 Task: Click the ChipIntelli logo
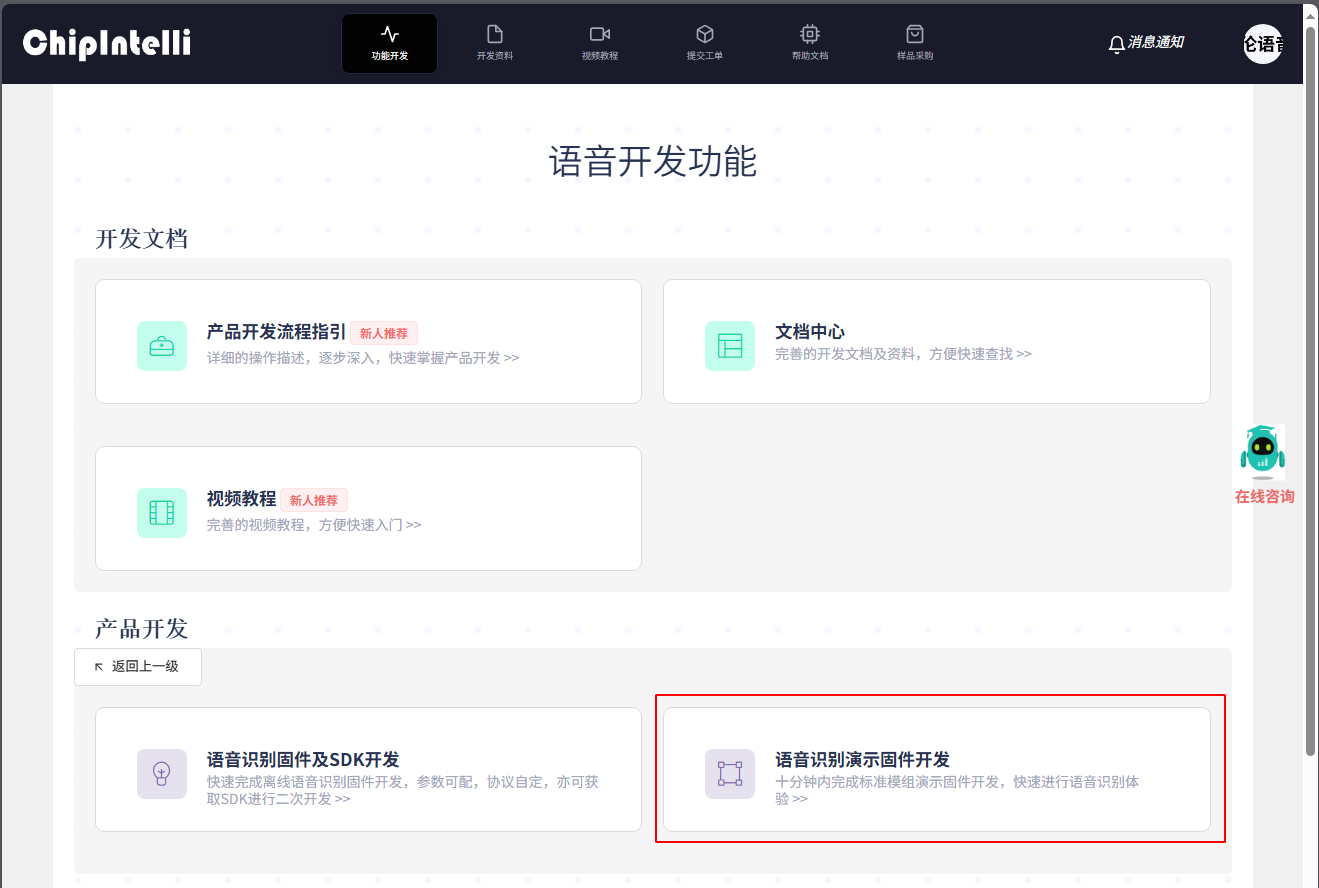coord(107,43)
